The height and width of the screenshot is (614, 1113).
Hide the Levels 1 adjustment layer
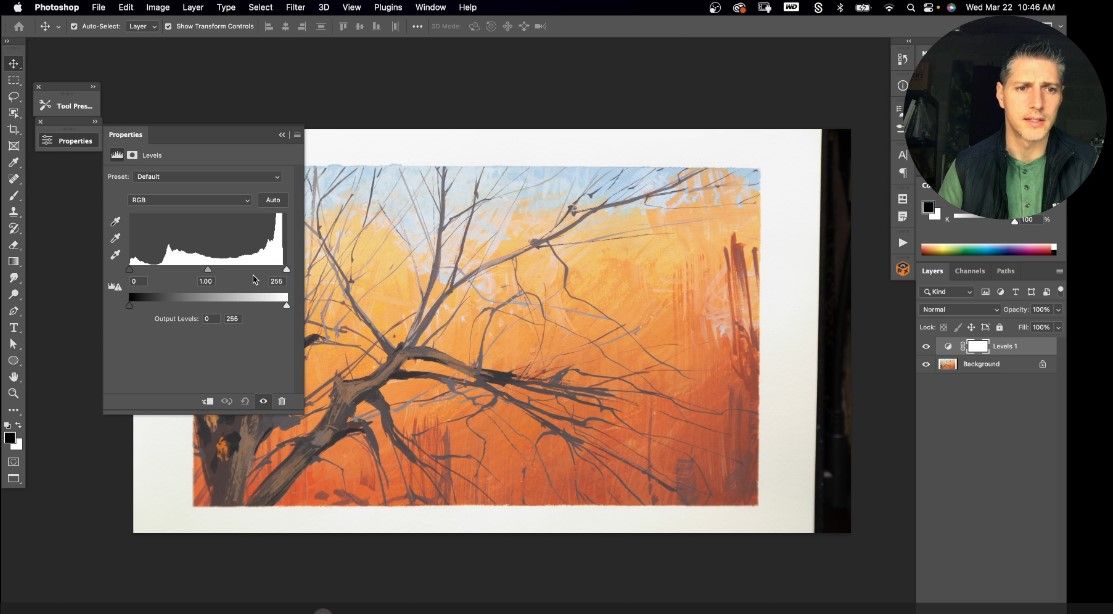(x=925, y=346)
